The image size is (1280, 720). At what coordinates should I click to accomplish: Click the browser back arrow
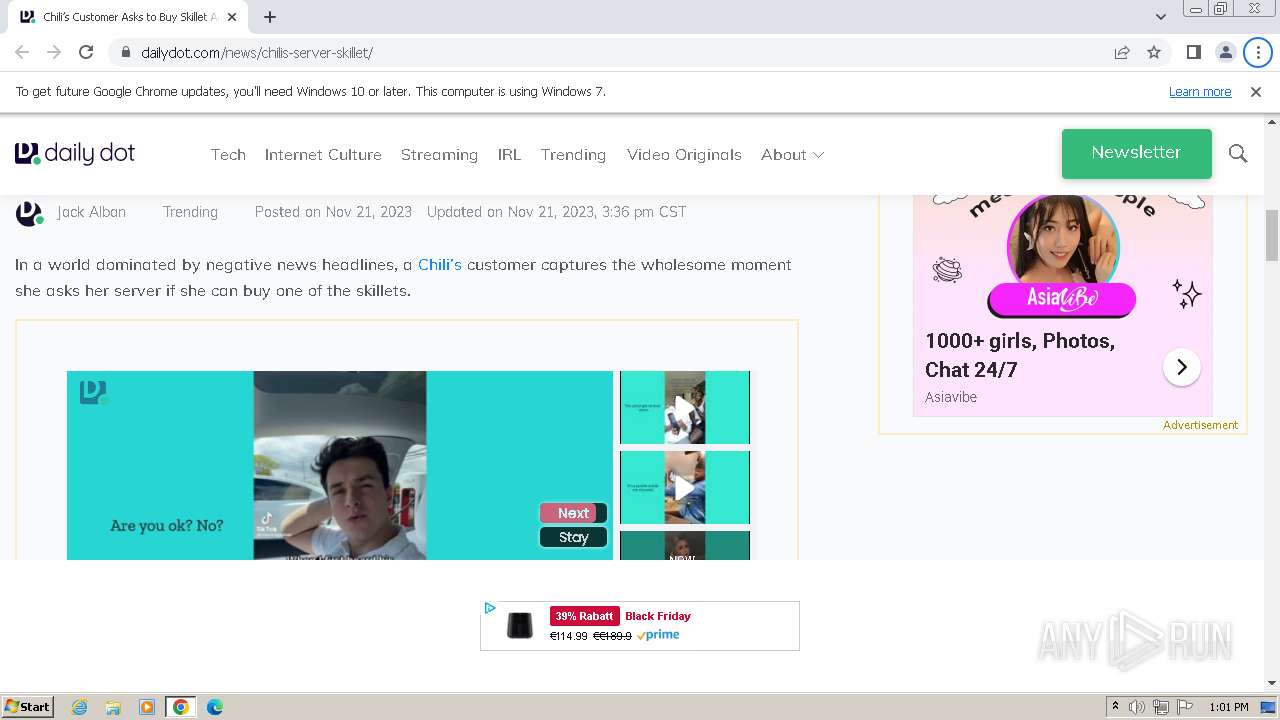[22, 52]
